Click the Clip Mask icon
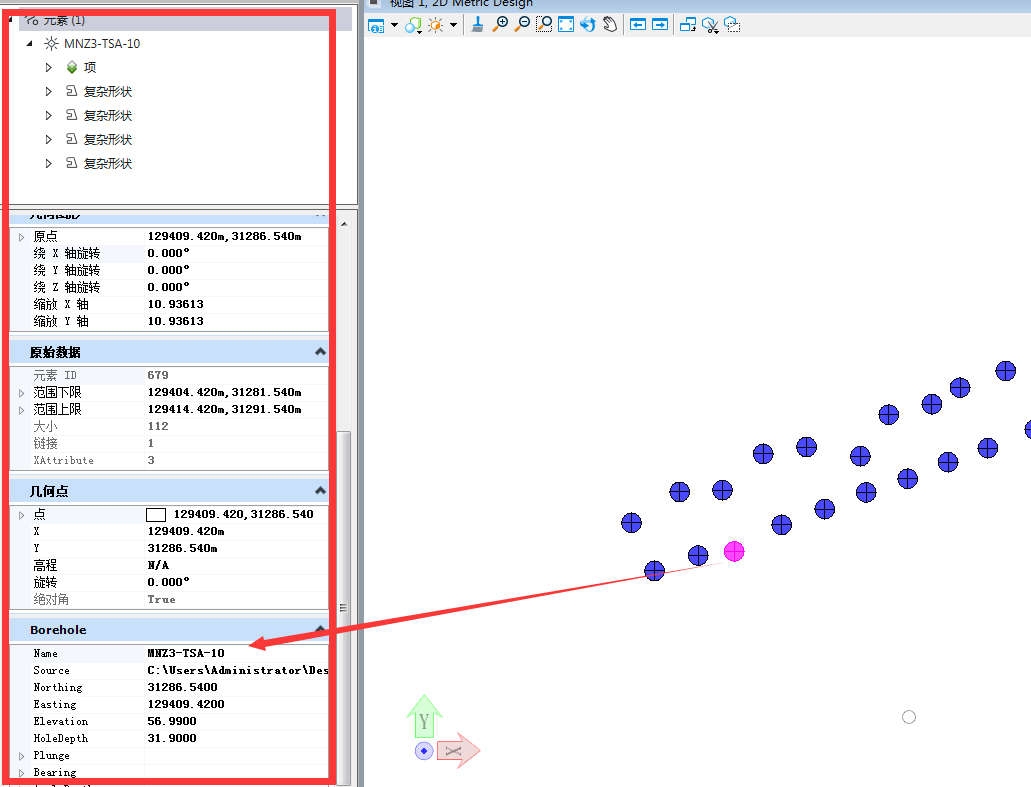Viewport: 1031px width, 787px height. [732, 25]
